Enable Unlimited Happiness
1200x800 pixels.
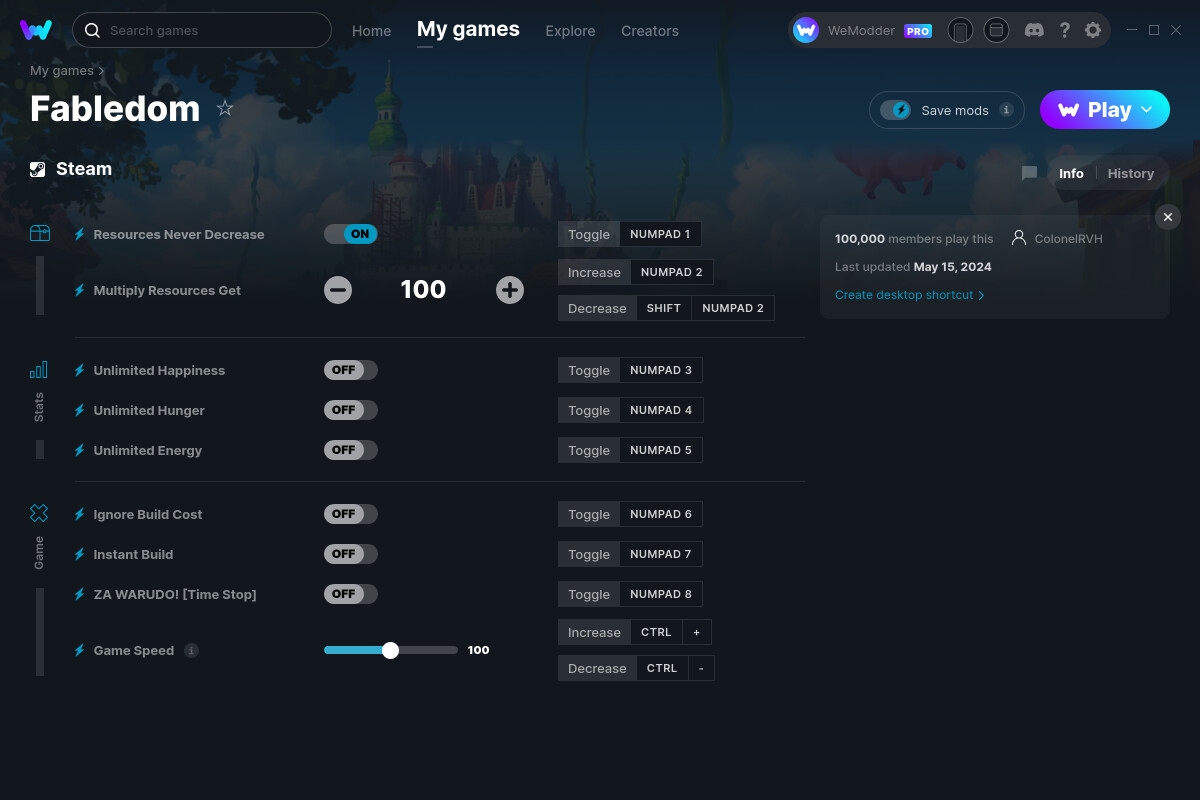pyautogui.click(x=350, y=369)
